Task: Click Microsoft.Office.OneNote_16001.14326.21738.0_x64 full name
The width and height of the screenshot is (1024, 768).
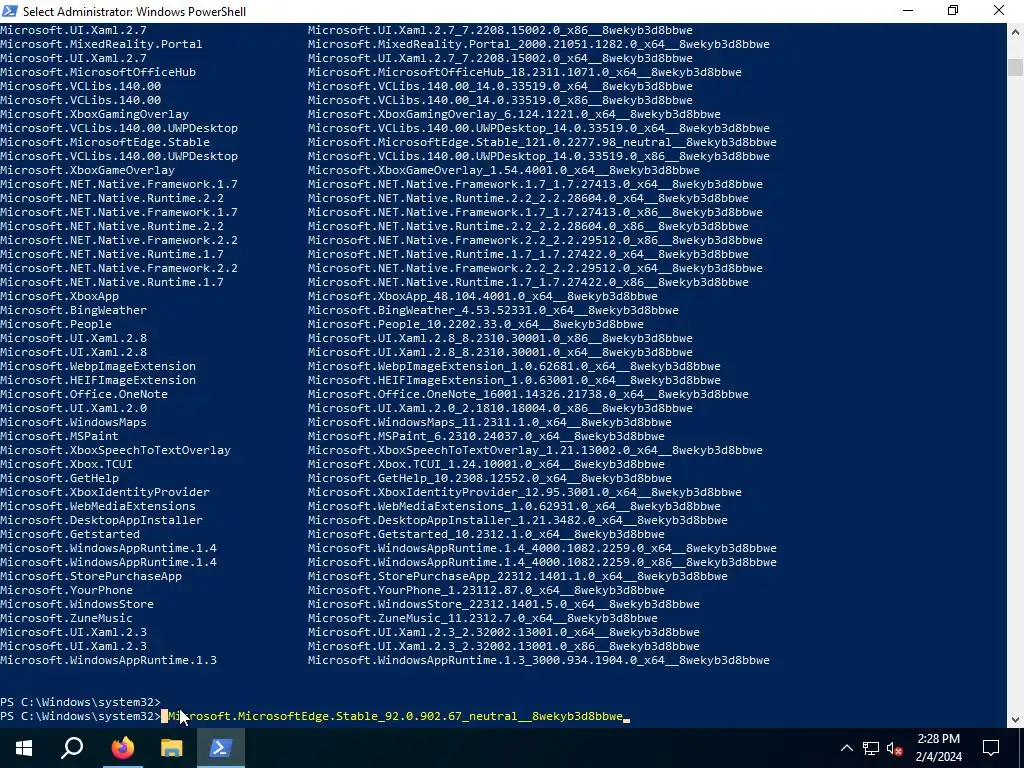Action: (528, 394)
